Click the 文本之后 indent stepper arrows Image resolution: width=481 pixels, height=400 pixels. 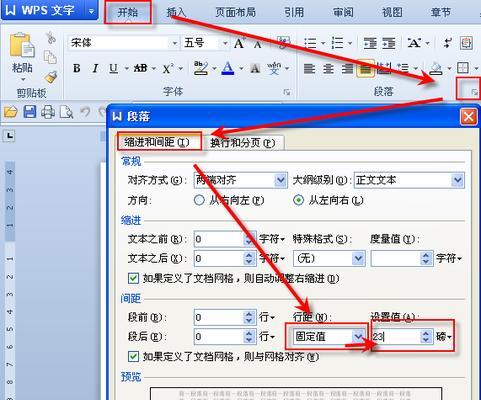point(249,258)
